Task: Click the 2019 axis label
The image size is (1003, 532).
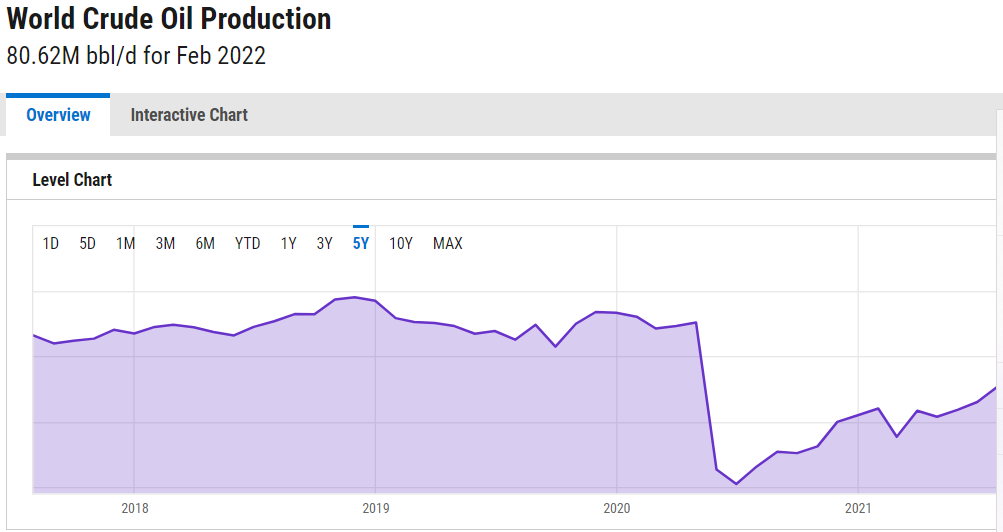Action: pyautogui.click(x=375, y=508)
